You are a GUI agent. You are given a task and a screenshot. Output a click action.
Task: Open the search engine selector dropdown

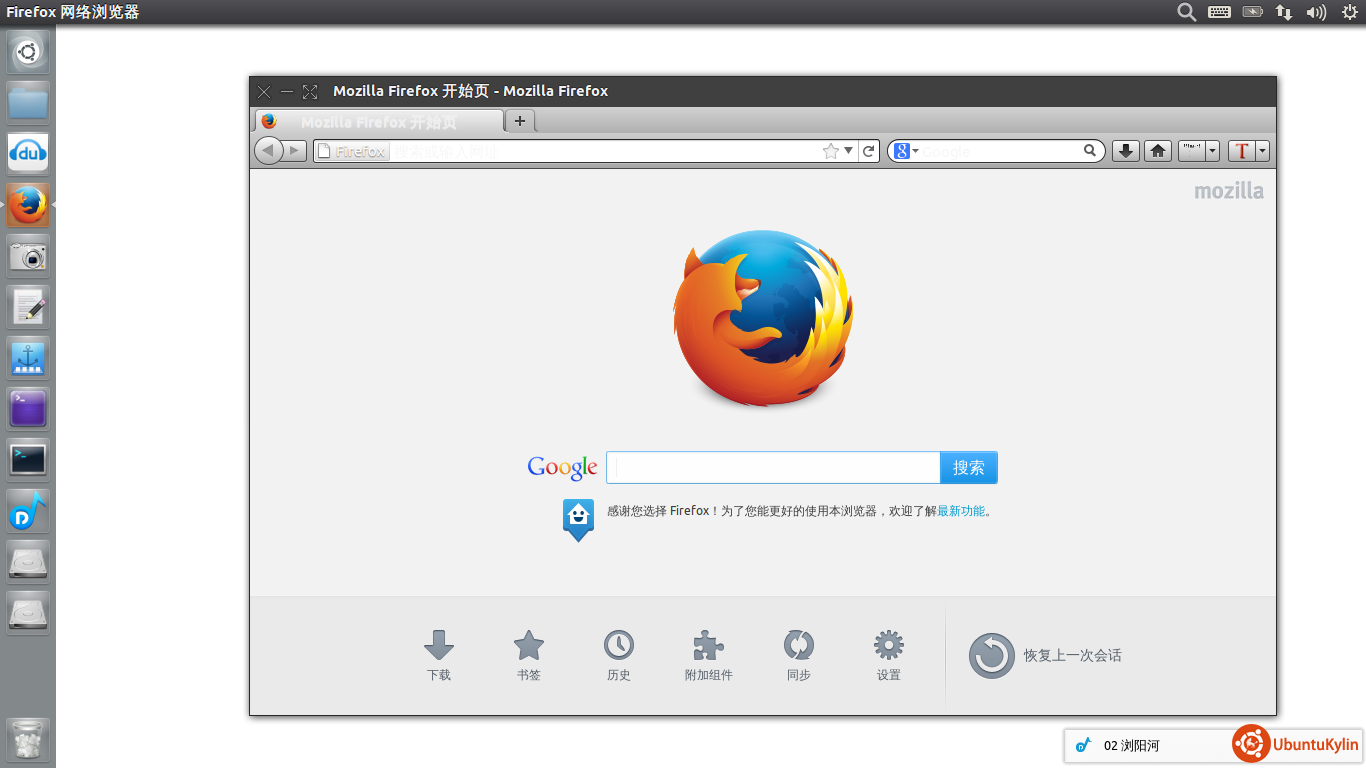click(906, 151)
